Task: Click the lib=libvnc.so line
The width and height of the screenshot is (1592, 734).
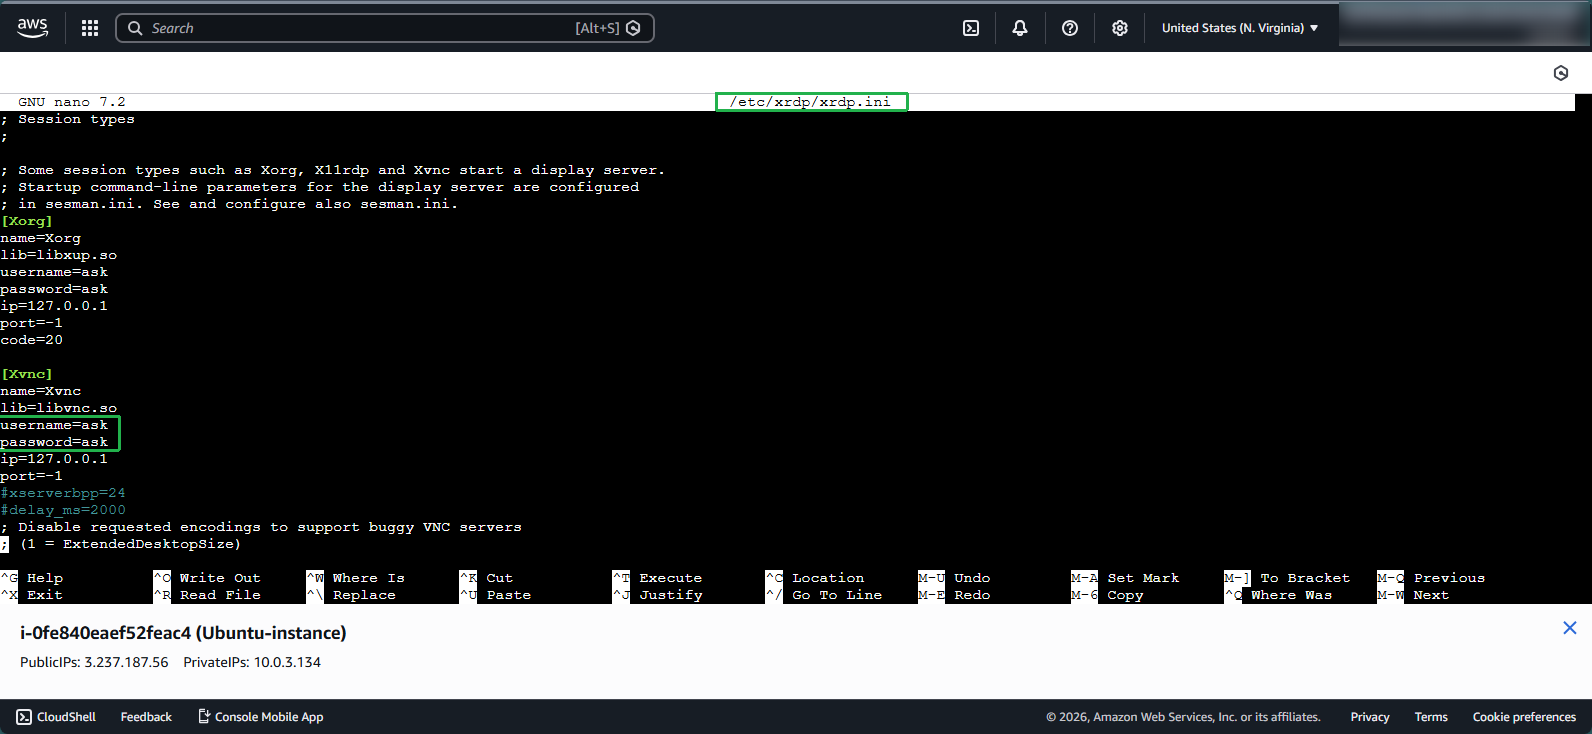Action: (x=59, y=408)
